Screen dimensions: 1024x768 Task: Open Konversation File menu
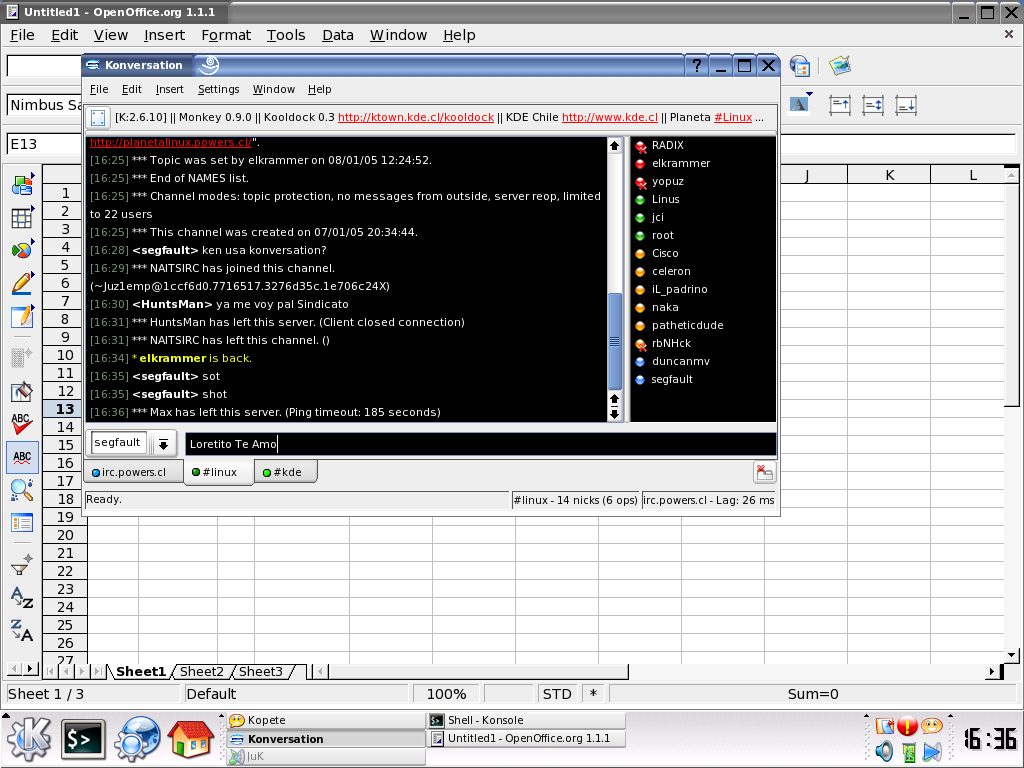click(x=99, y=89)
